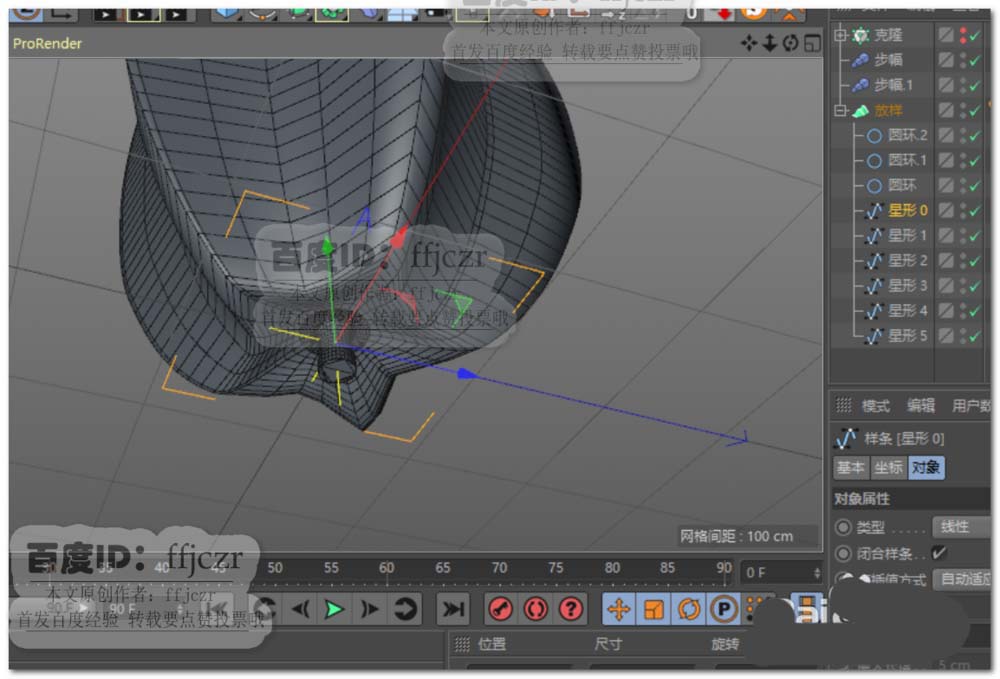Click the radio circle beside 类型
The width and height of the screenshot is (1000, 679).
point(843,527)
